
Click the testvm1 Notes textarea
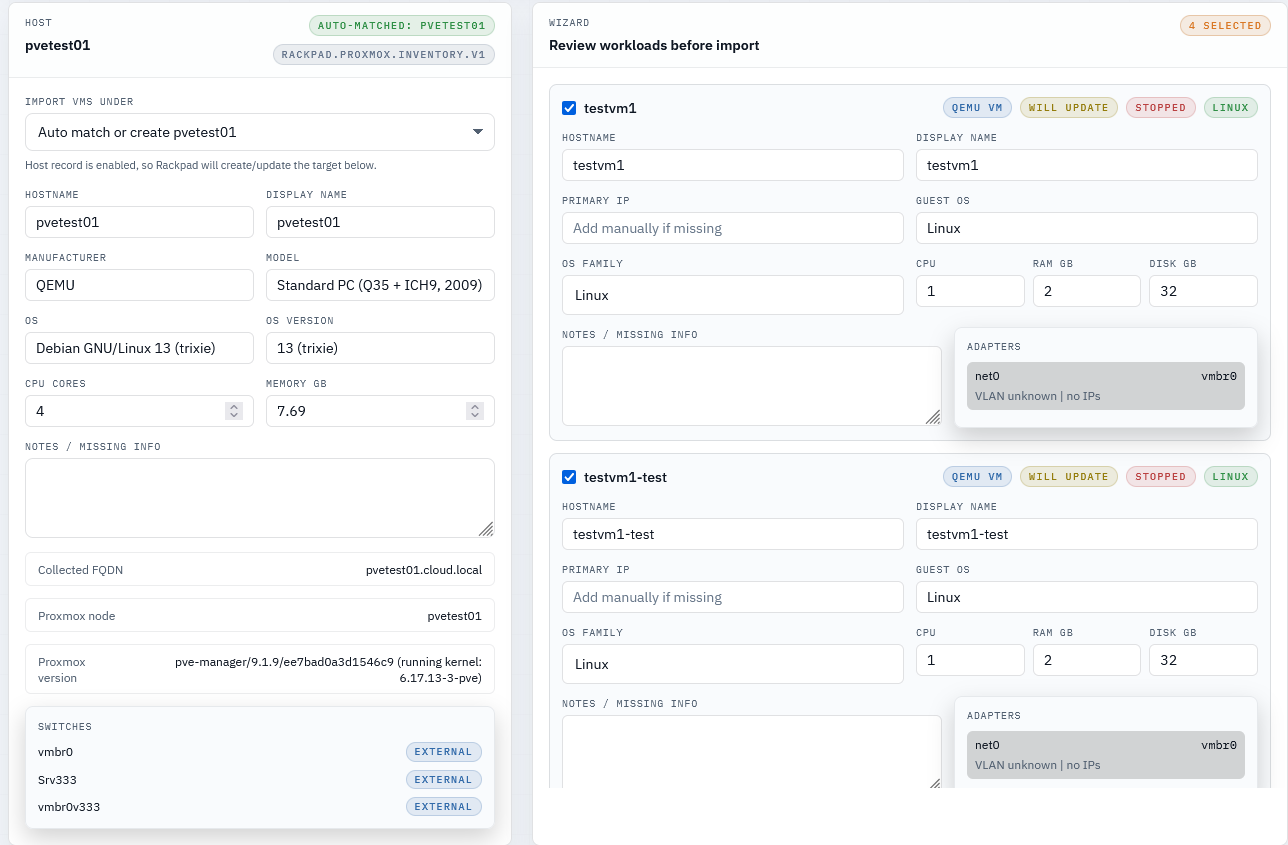click(x=752, y=386)
